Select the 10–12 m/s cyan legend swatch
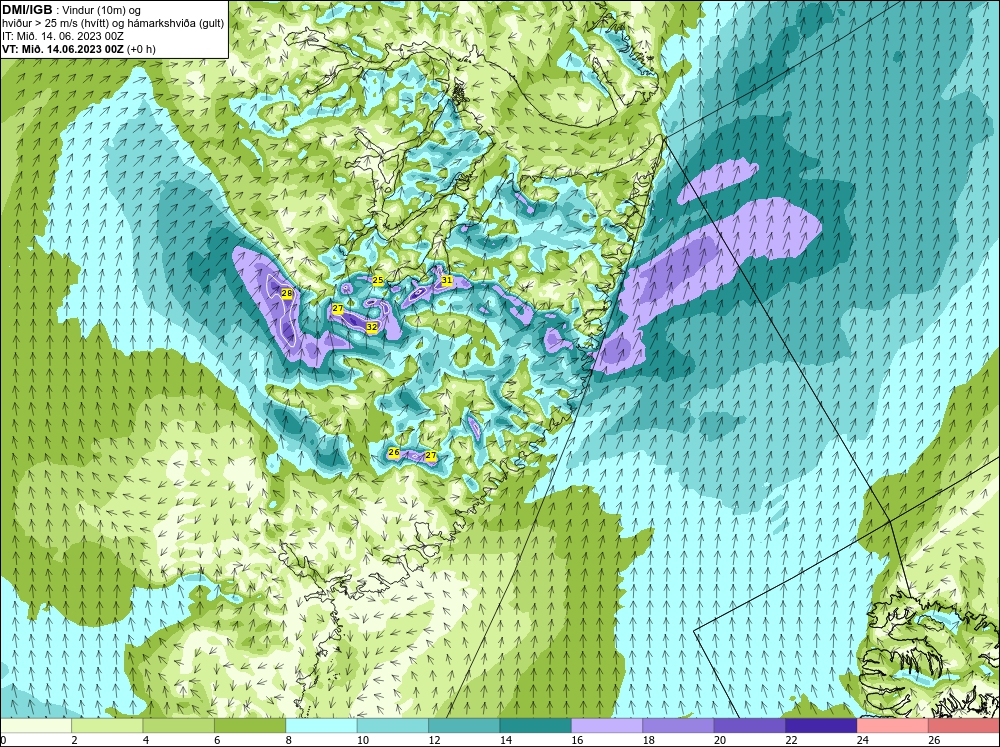 point(393,726)
